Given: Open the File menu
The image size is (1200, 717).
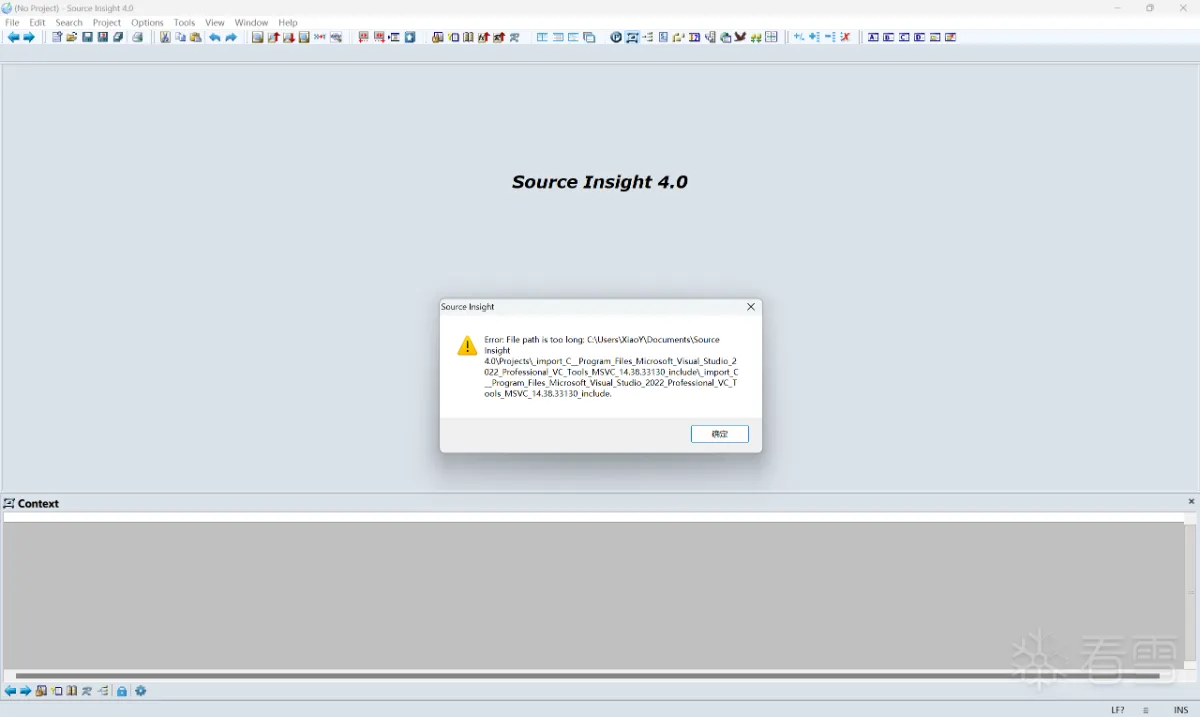Looking at the screenshot, I should click(x=12, y=22).
